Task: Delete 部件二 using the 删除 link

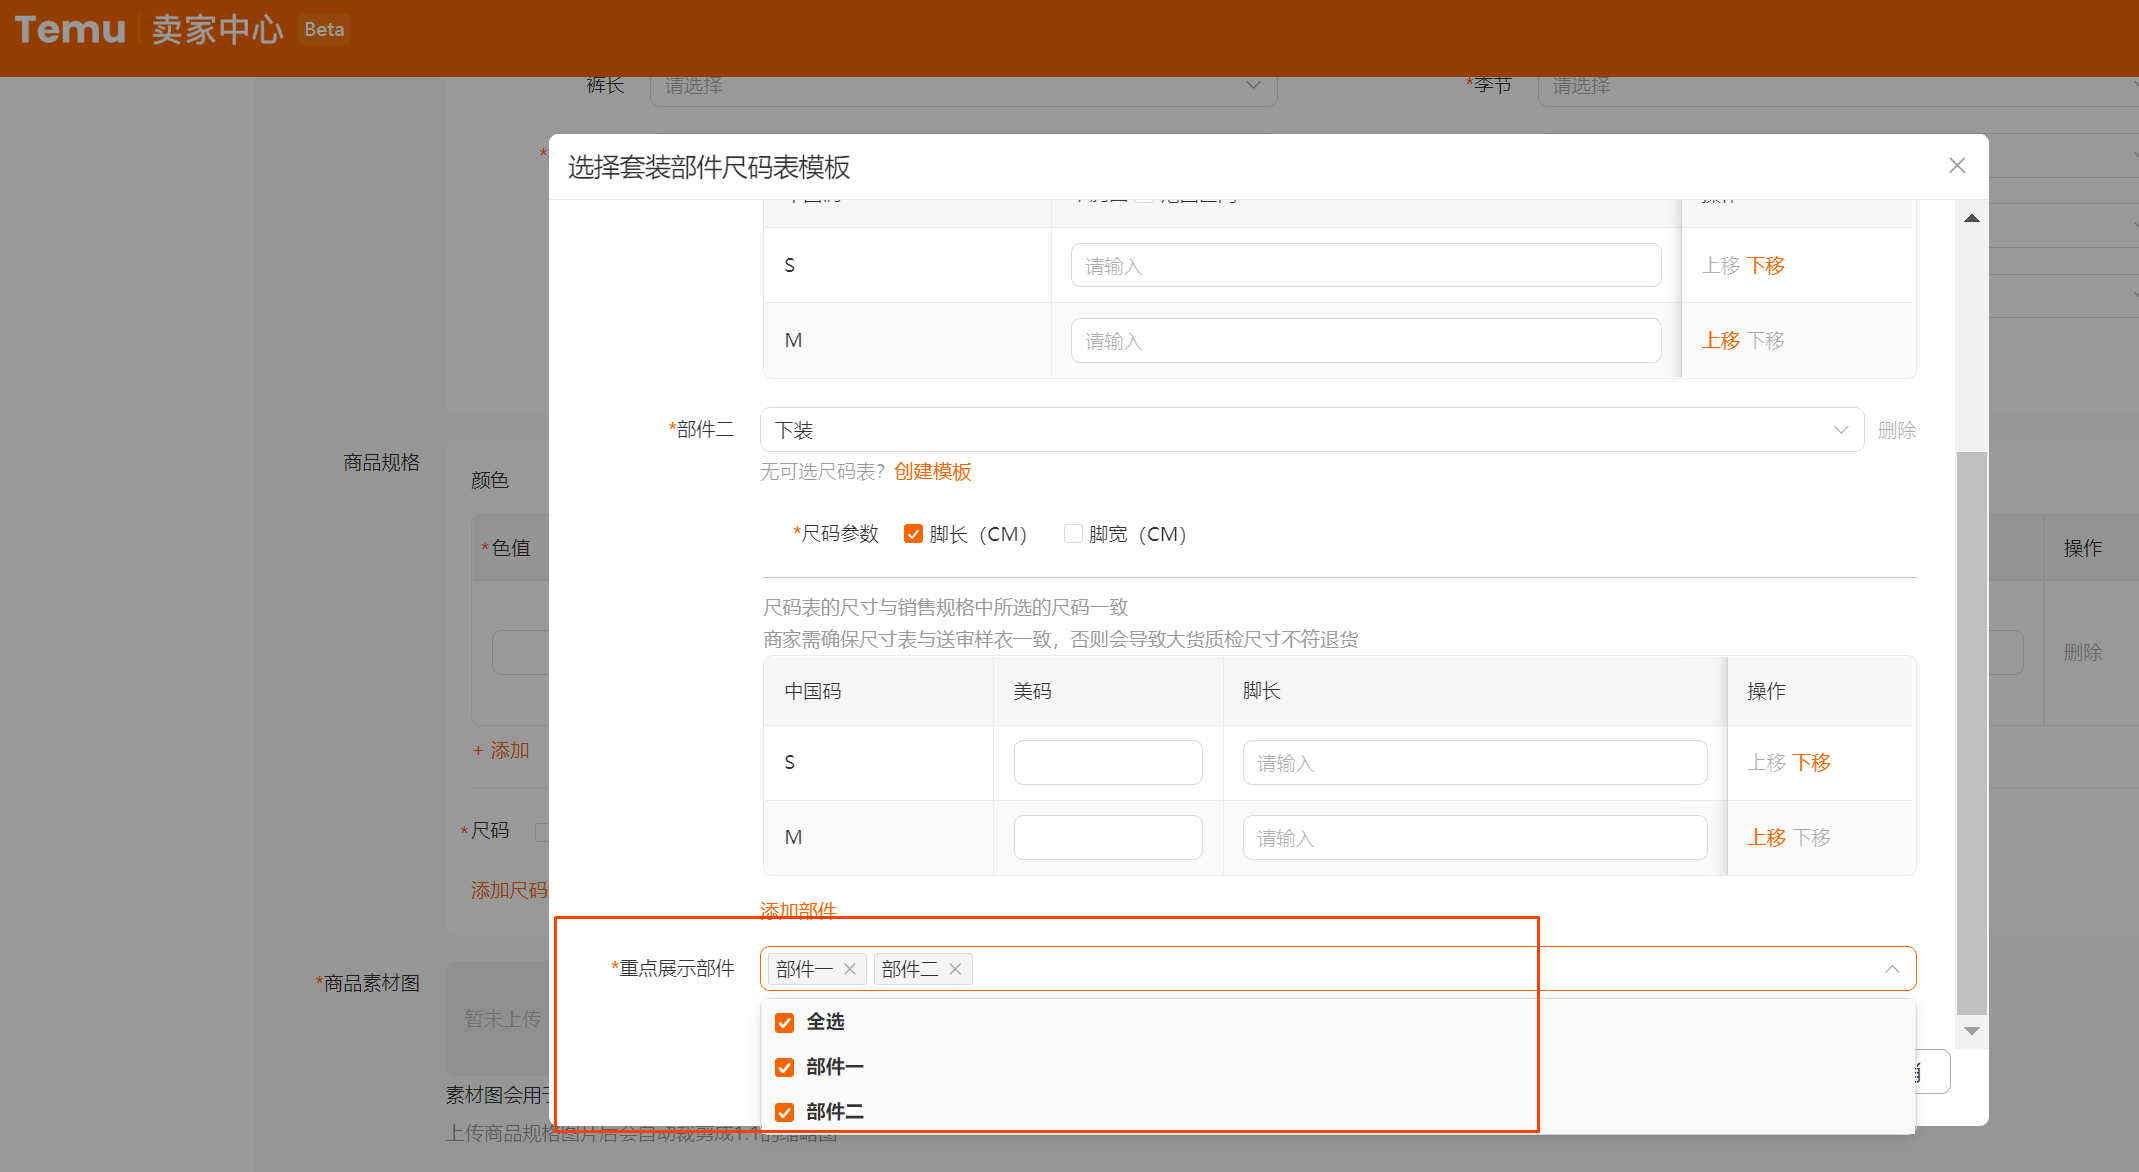Action: point(1896,429)
